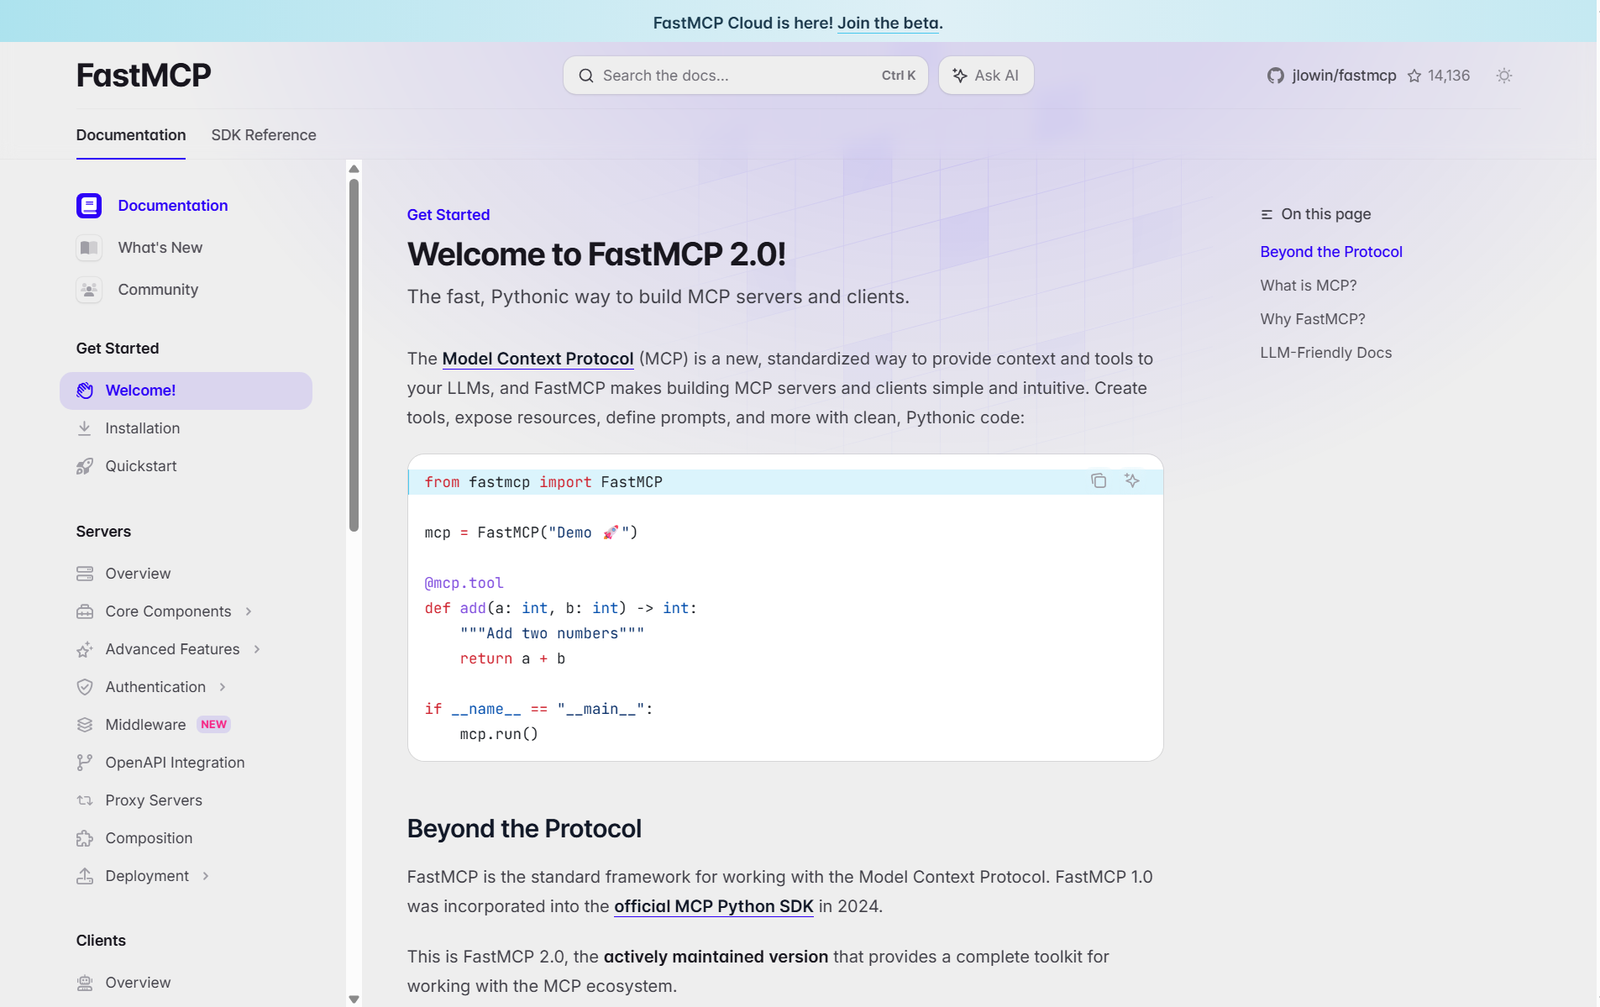The width and height of the screenshot is (1600, 1007).
Task: Click the sparkle icon on the code block
Action: pyautogui.click(x=1132, y=481)
